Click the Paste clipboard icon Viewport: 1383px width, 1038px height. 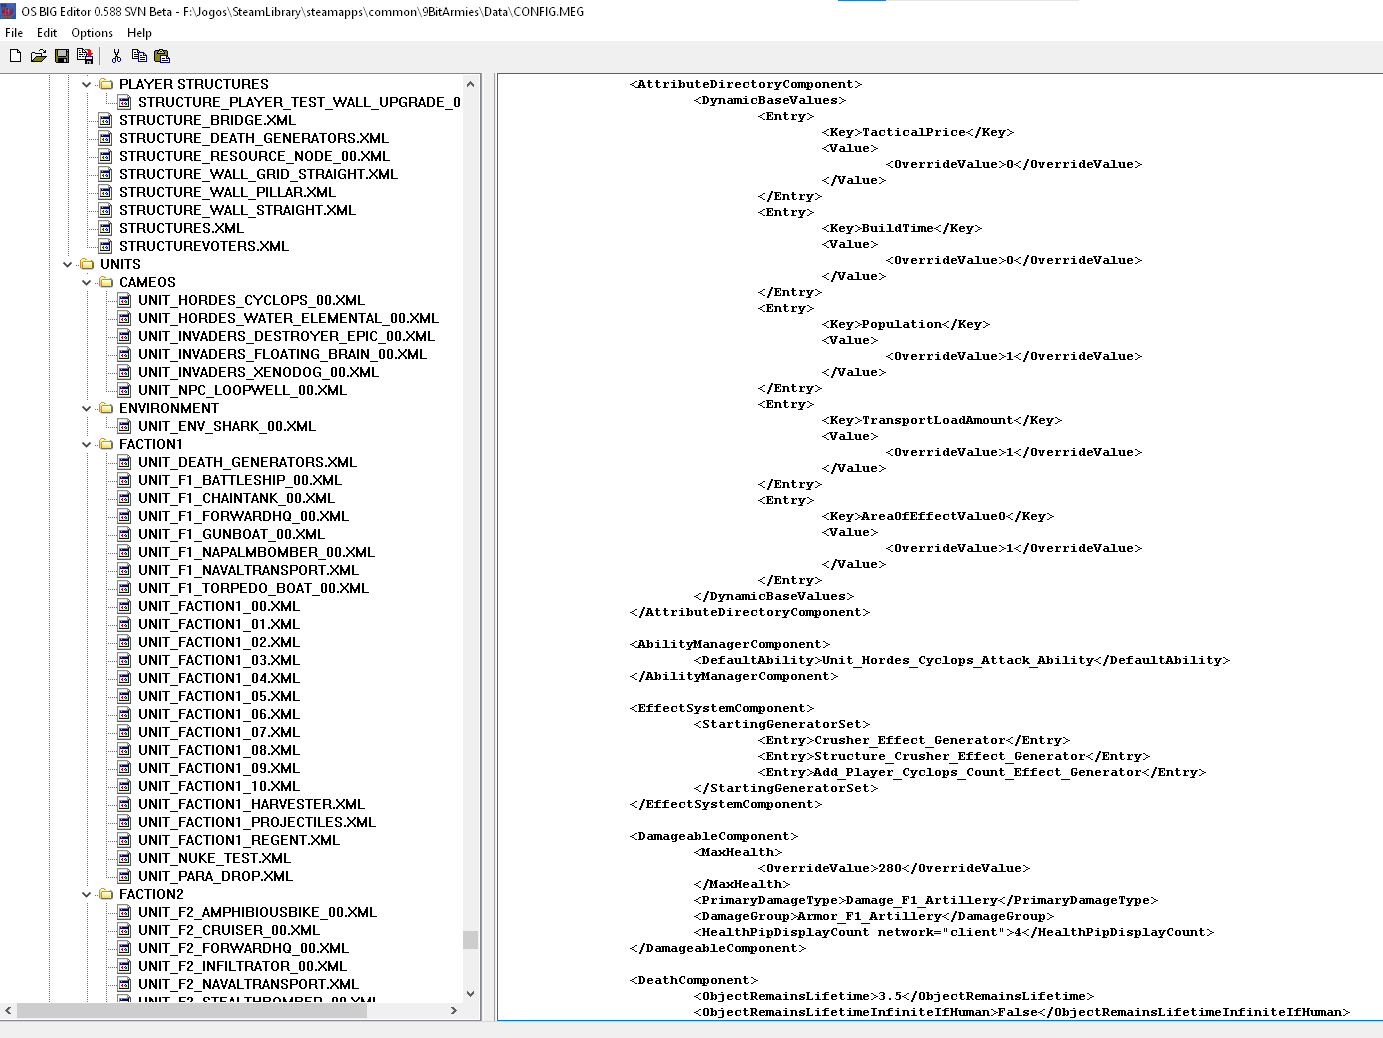[x=162, y=56]
